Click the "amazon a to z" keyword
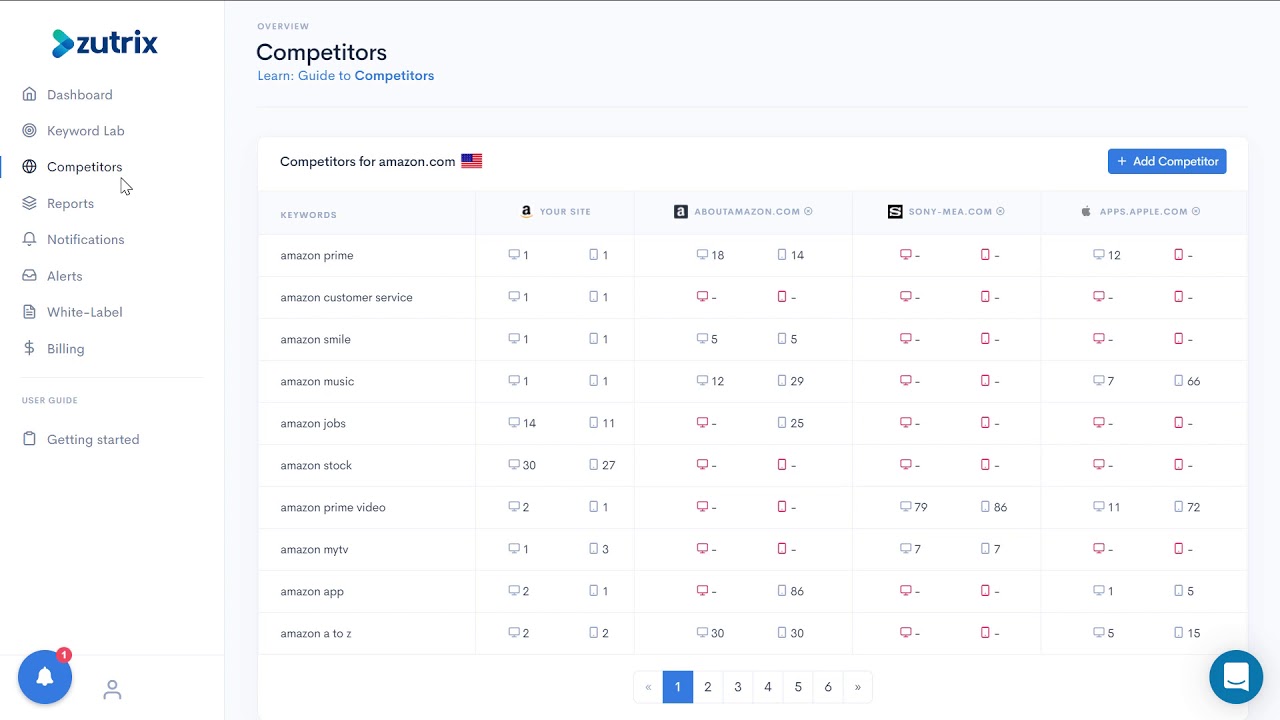 (316, 634)
